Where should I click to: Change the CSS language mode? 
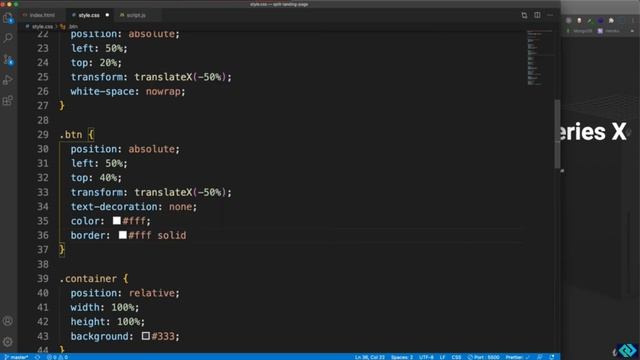pos(456,357)
